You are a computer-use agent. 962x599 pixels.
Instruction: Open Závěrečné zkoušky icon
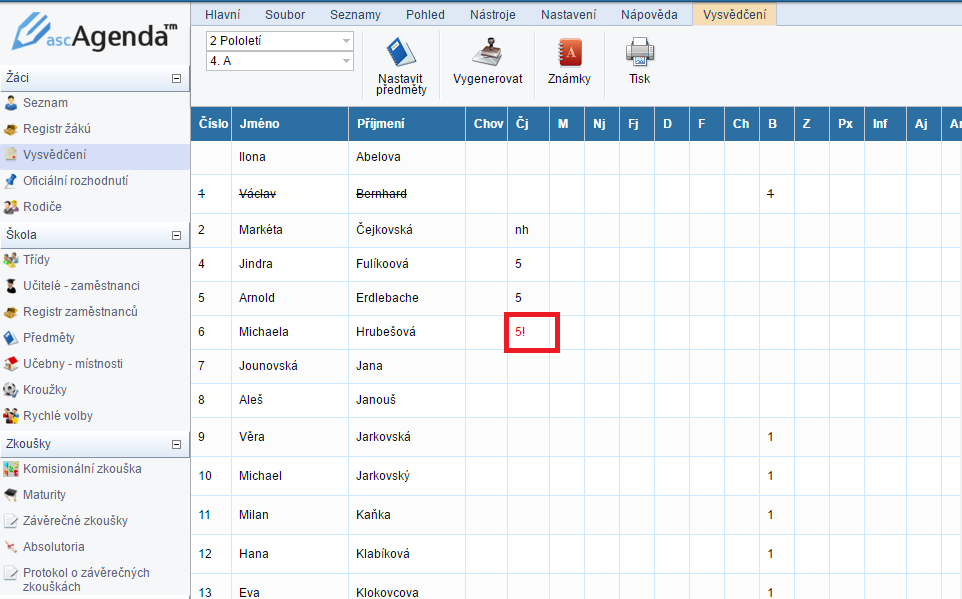(x=10, y=521)
